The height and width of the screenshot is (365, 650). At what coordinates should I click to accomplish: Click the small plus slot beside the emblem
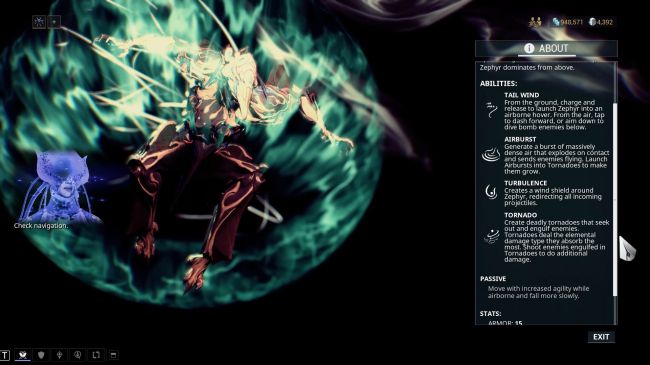[54, 22]
